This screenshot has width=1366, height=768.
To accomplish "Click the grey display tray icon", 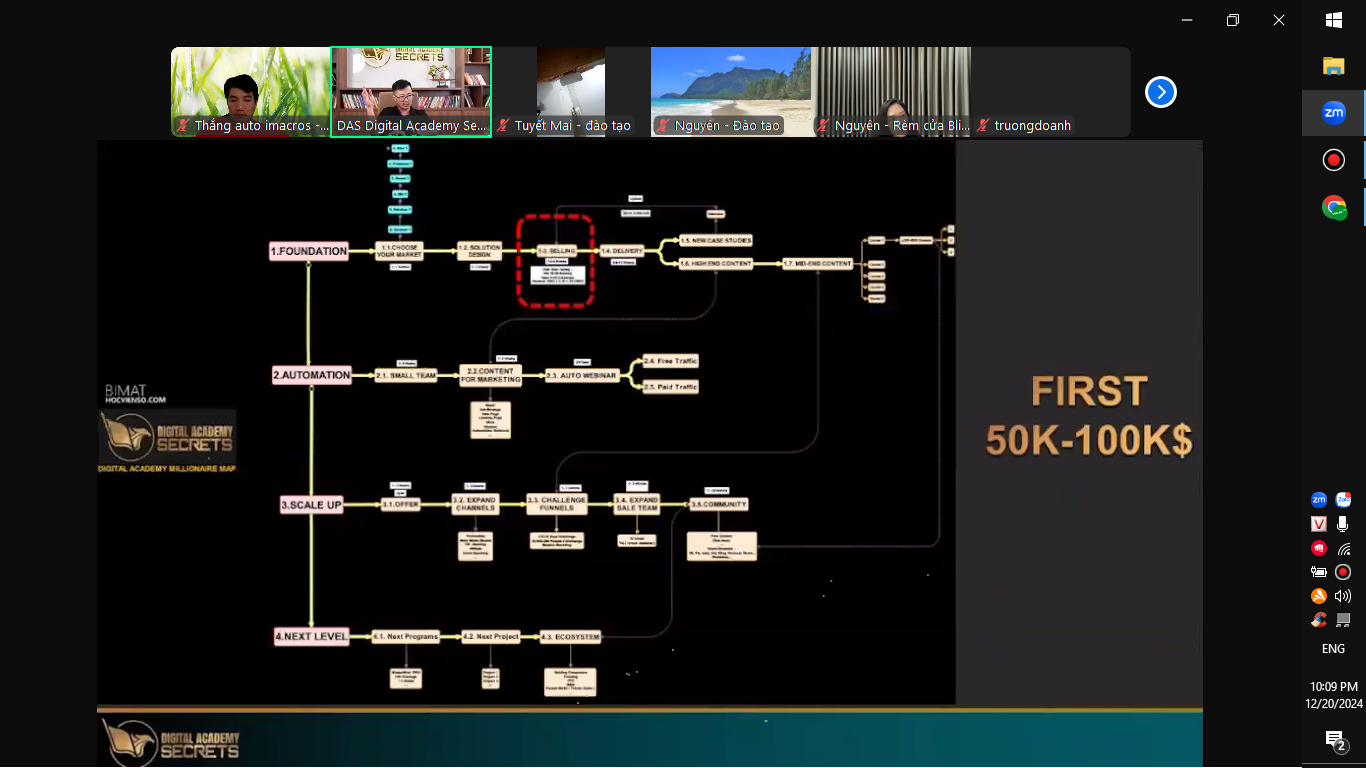I will pos(1343,620).
